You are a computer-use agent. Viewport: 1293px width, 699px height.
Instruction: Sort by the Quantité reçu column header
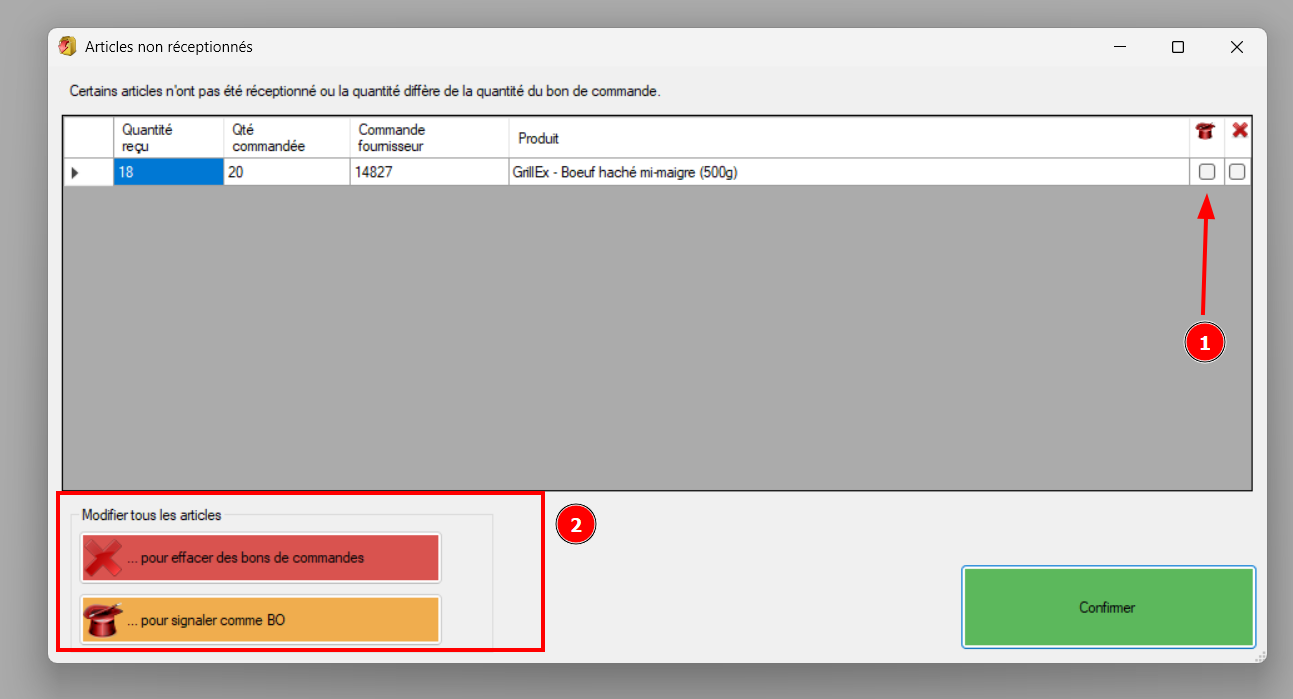[x=167, y=137]
